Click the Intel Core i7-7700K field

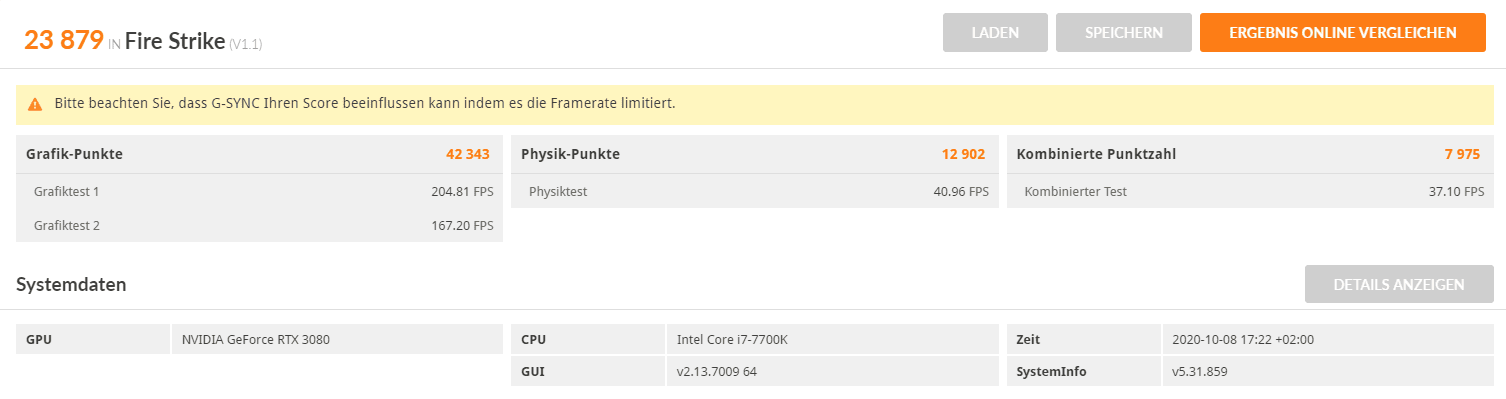click(832, 339)
